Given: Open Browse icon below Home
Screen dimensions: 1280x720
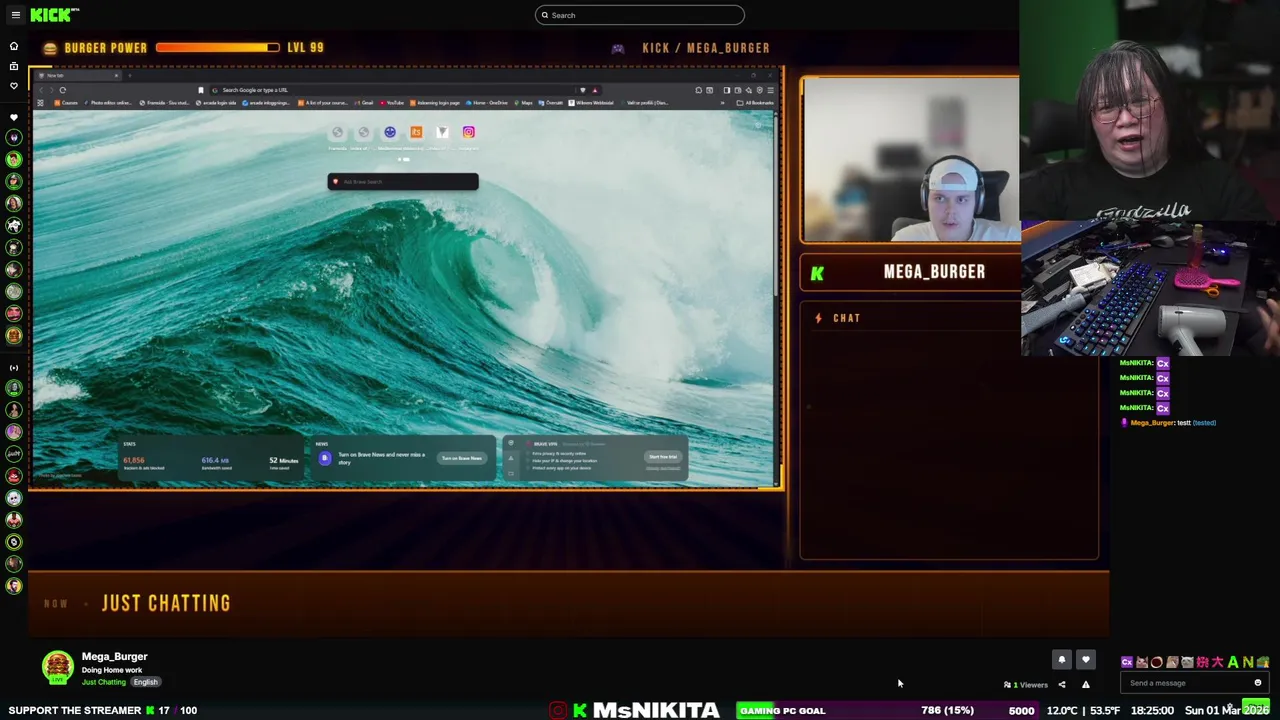Looking at the screenshot, I should point(14,66).
